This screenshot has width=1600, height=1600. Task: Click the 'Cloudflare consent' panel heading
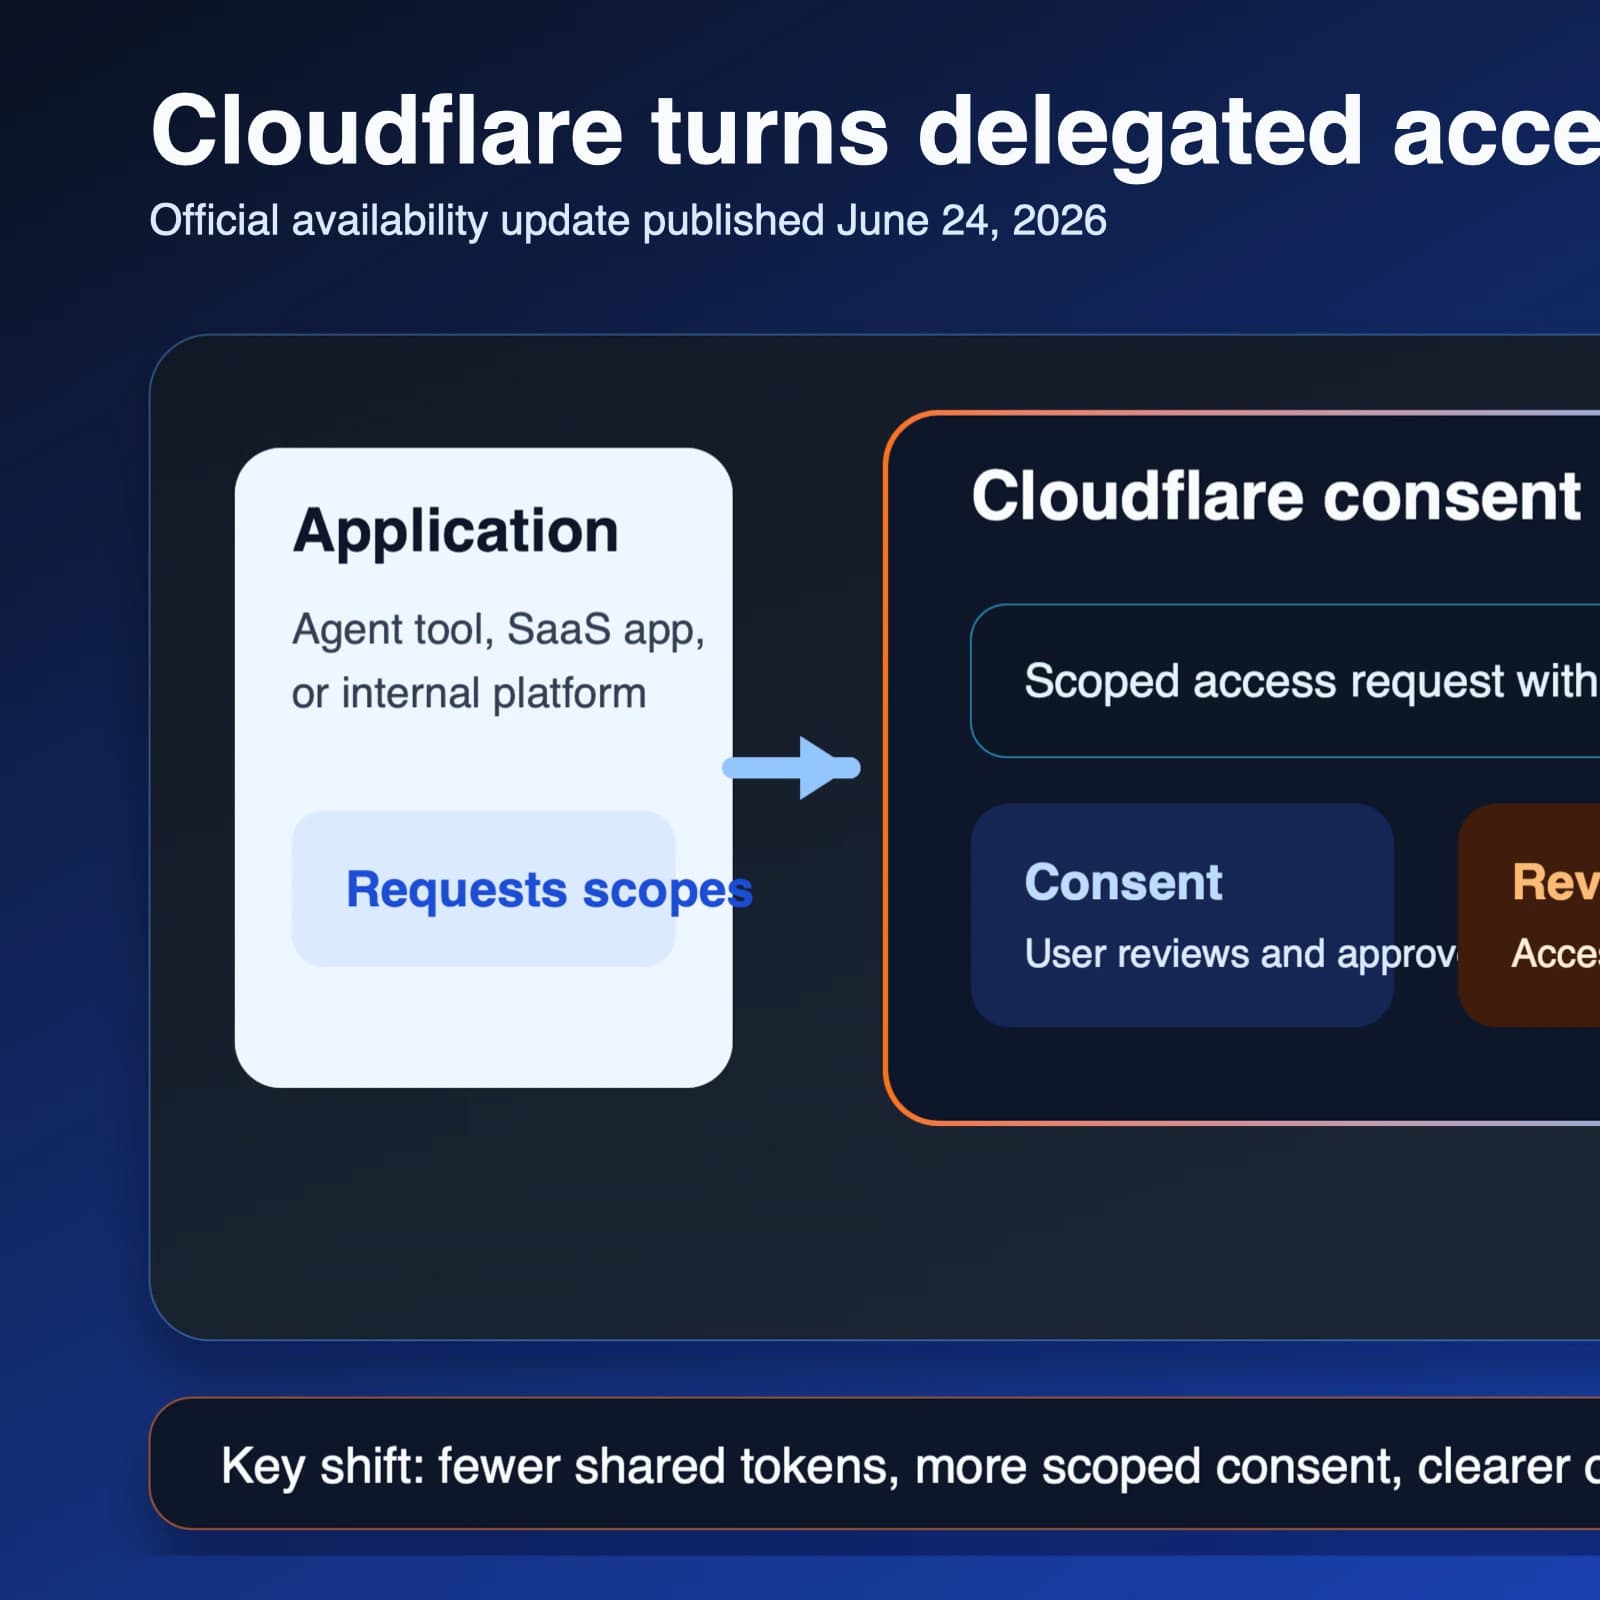(1276, 496)
